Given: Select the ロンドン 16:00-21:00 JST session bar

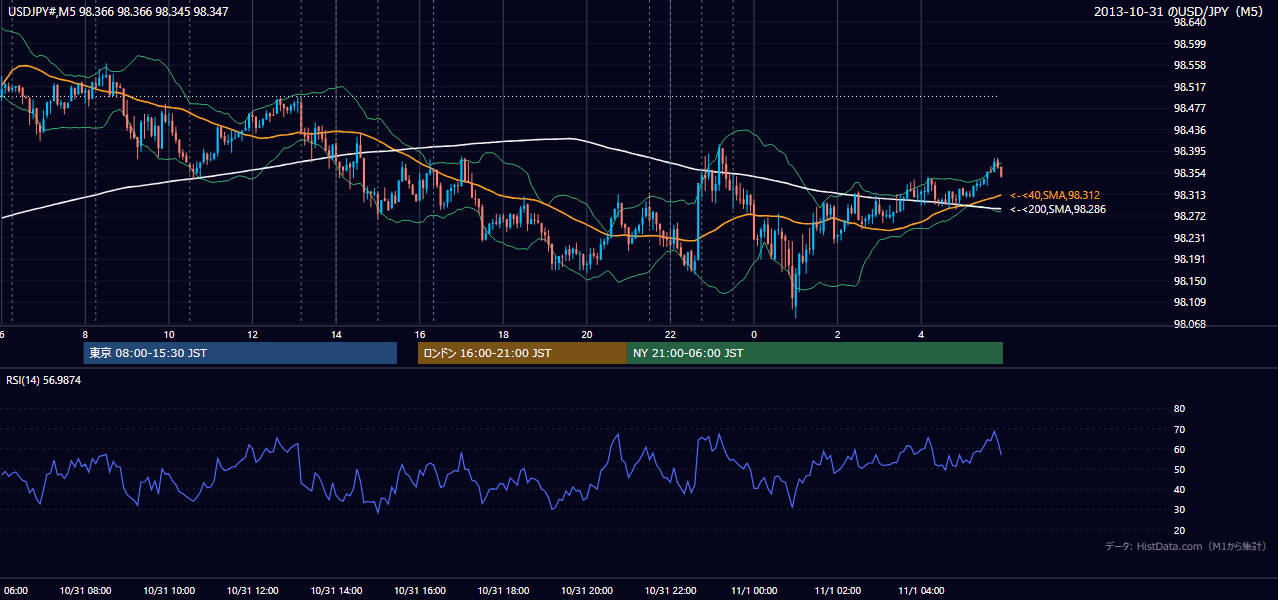Looking at the screenshot, I should pos(522,353).
